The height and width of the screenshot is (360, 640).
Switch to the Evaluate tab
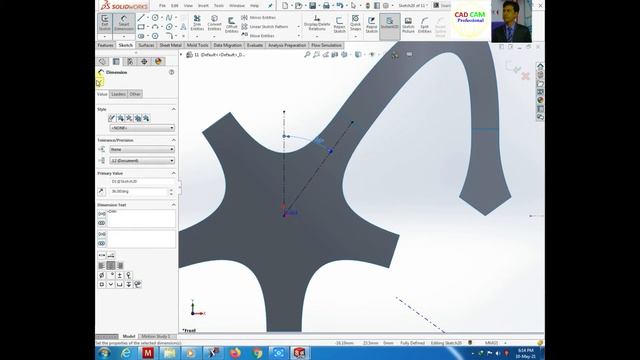point(255,45)
